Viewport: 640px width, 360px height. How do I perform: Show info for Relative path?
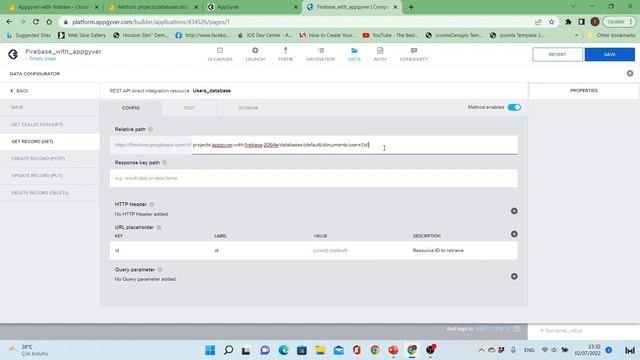click(x=150, y=129)
